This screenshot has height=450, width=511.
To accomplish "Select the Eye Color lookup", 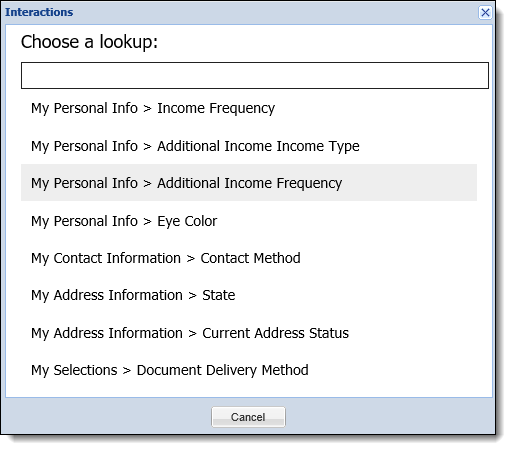I will pyautogui.click(x=249, y=221).
